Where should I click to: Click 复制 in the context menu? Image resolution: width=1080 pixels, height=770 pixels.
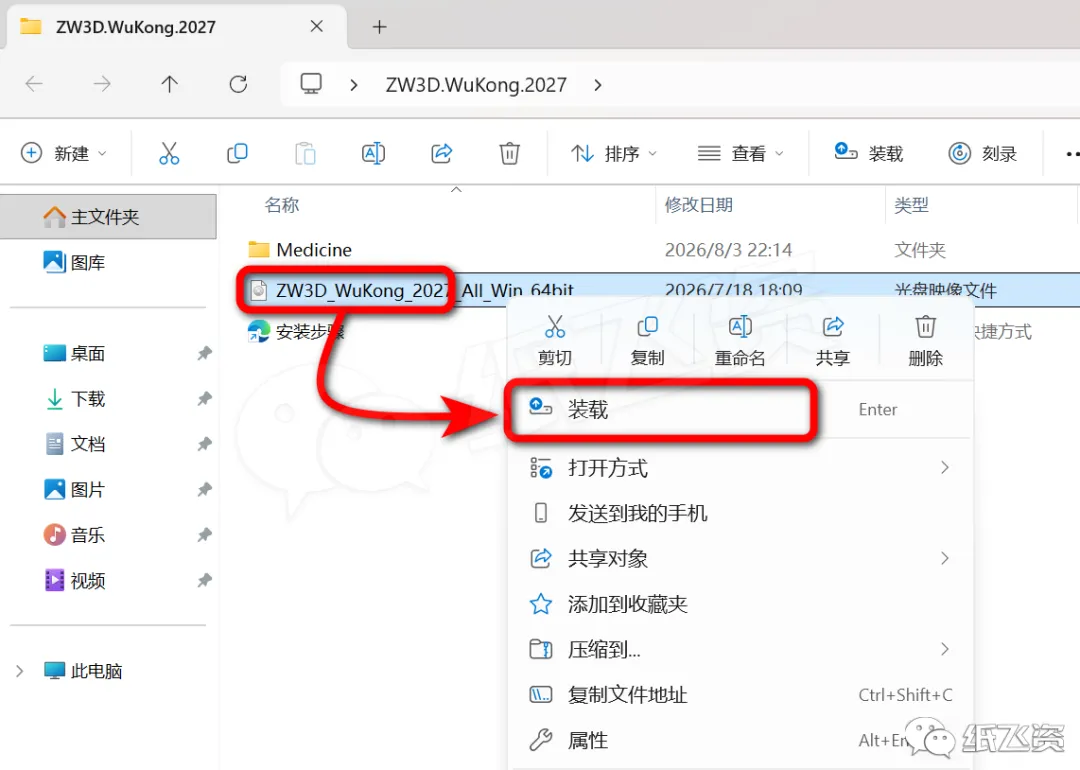coord(647,341)
